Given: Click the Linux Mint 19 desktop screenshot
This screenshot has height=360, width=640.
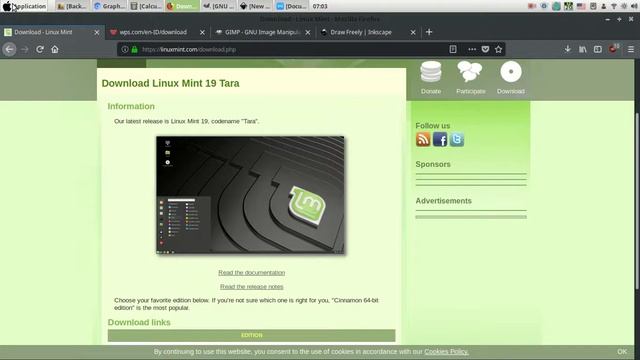Looking at the screenshot, I should pyautogui.click(x=250, y=195).
